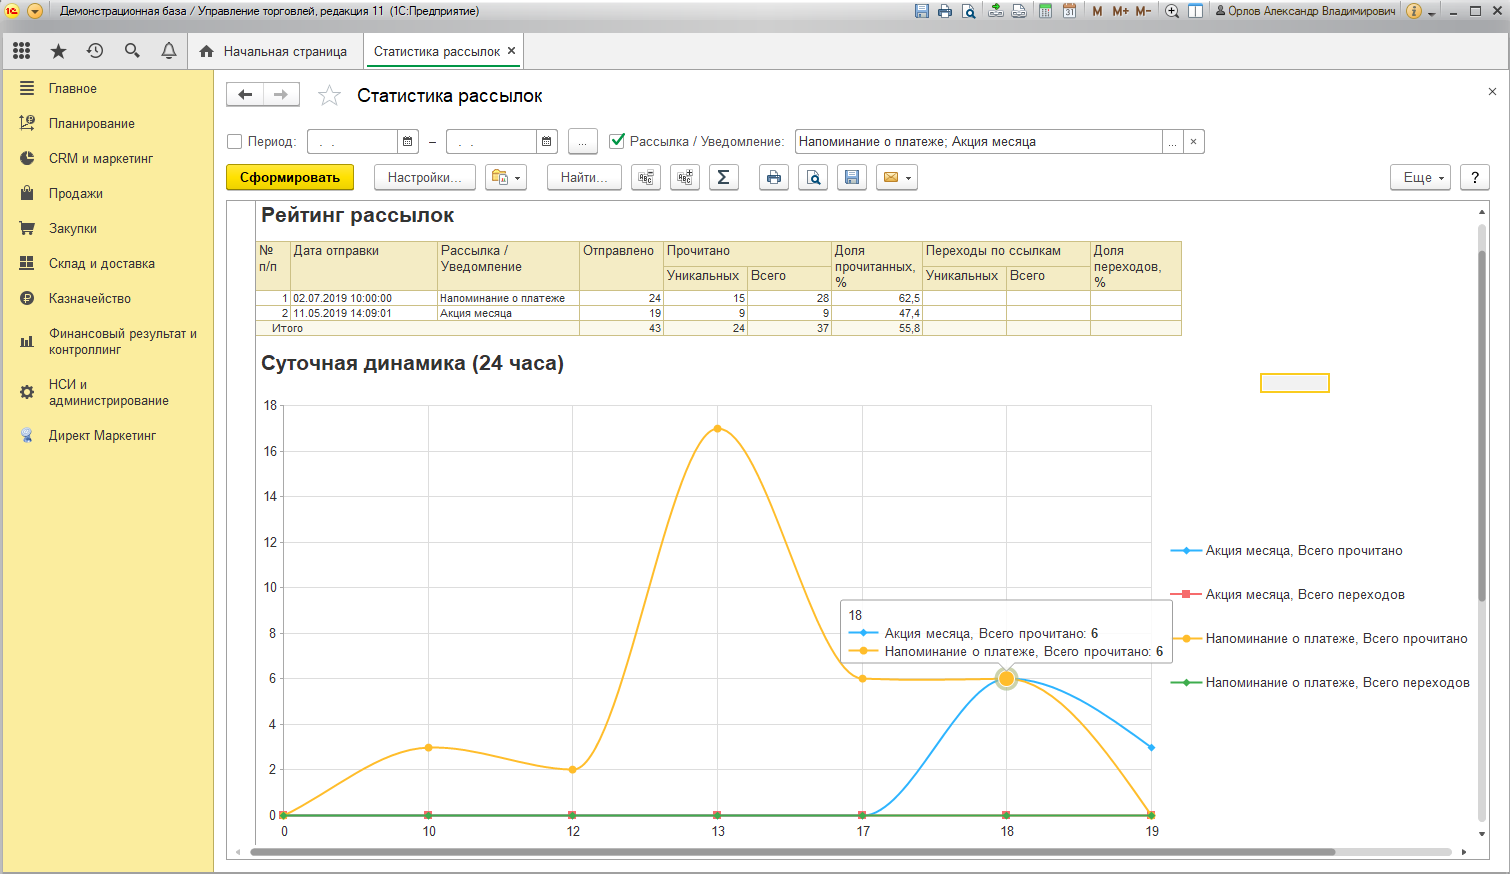Open the application main menu dropdown arrow
1510x874 pixels.
35,11
